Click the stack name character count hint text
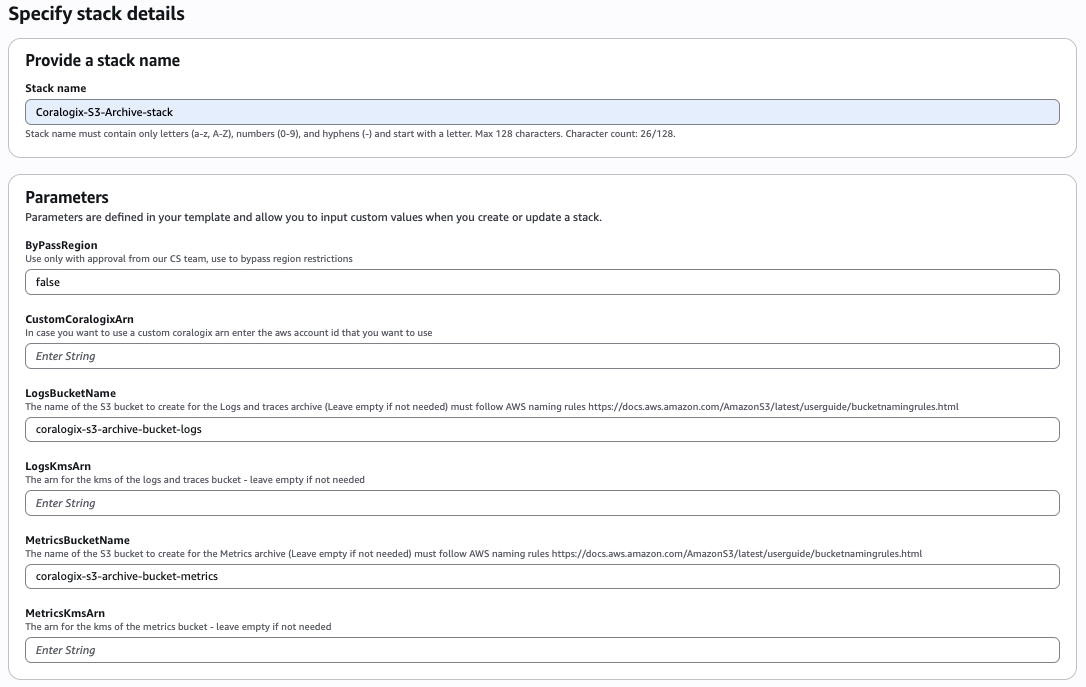The width and height of the screenshot is (1086, 687). point(350,133)
